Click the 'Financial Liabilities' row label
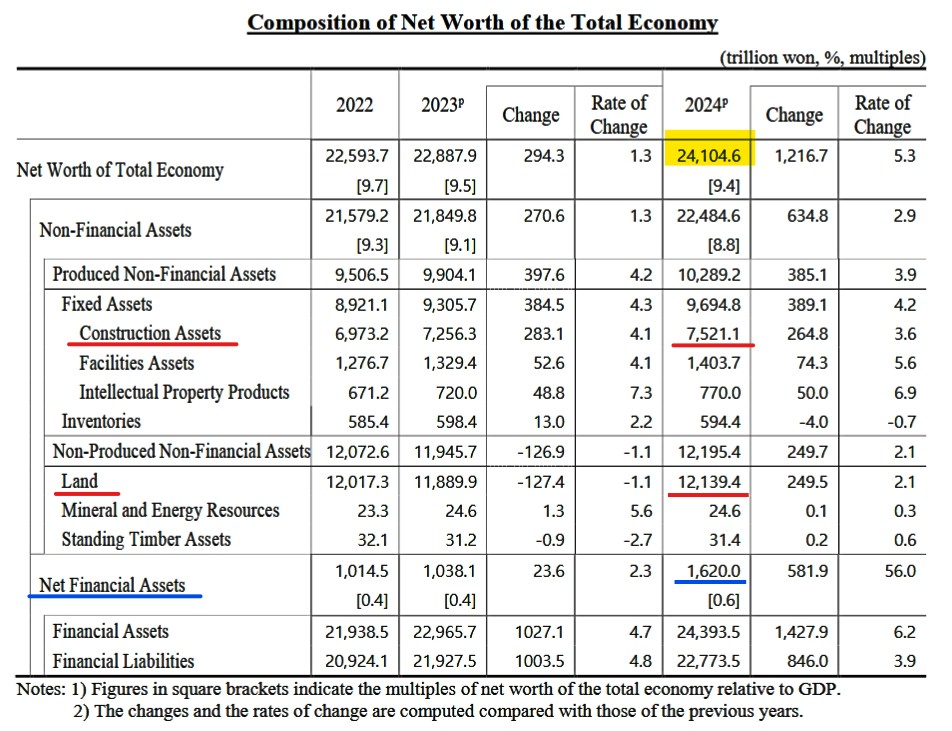This screenshot has height=731, width=952. [x=123, y=661]
